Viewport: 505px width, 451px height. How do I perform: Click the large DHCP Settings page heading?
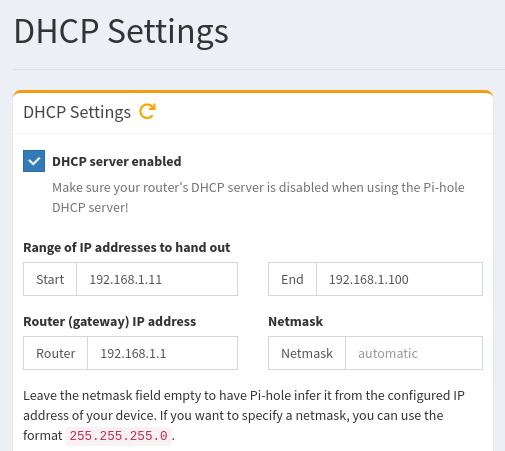coord(121,32)
